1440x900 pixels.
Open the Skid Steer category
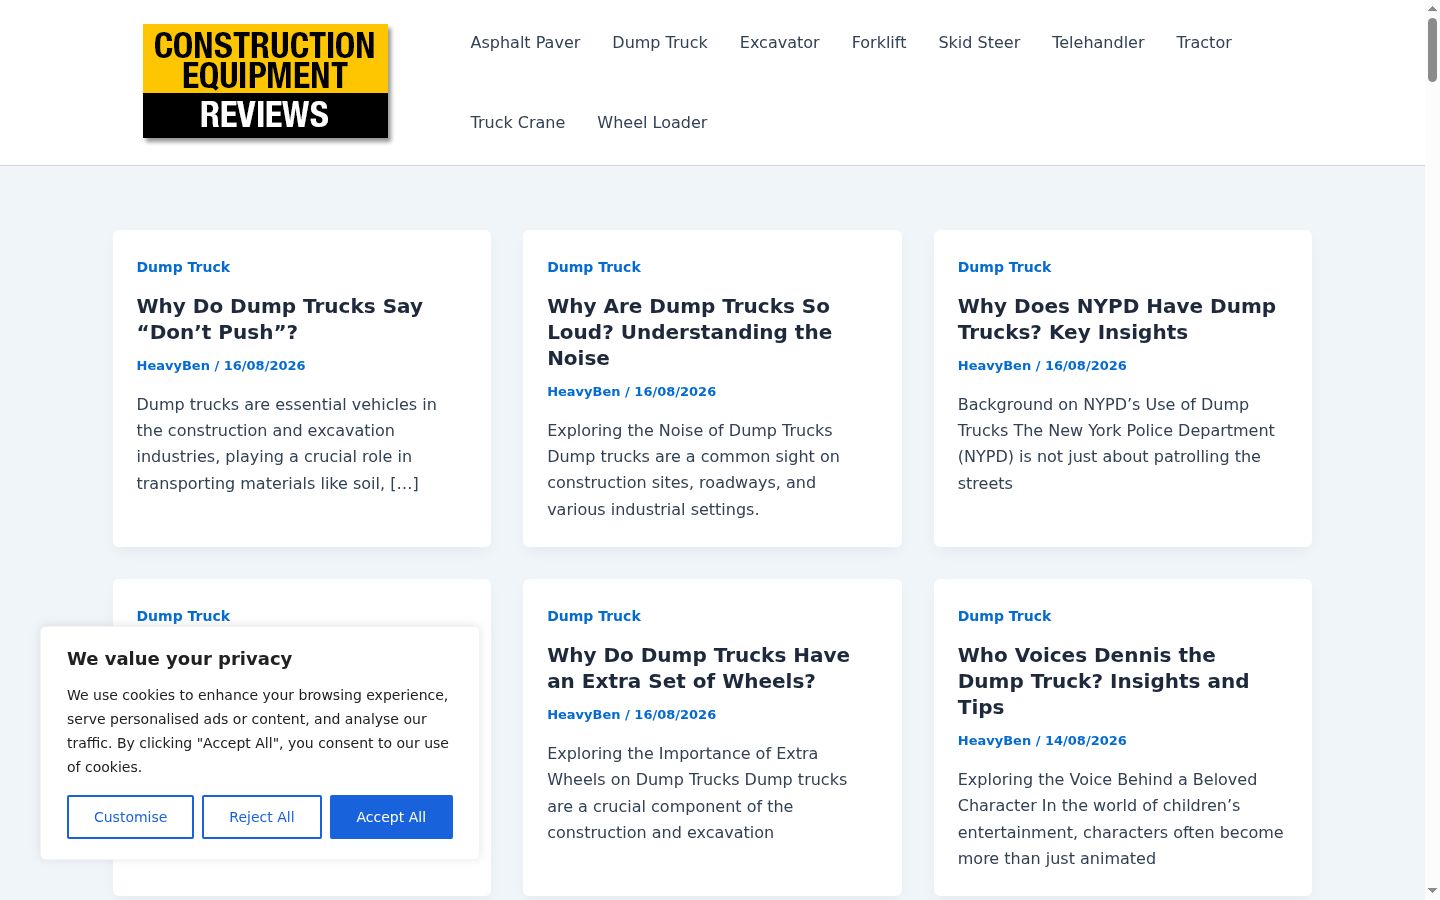pos(979,42)
